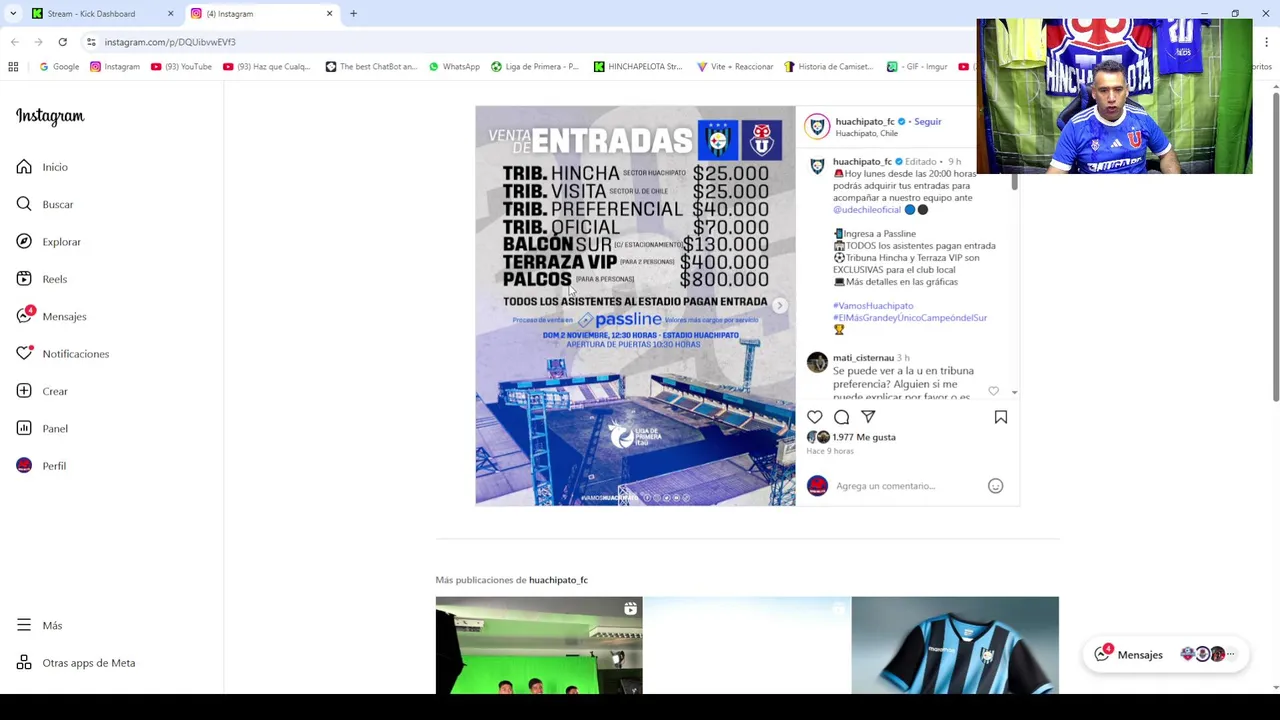The image size is (1280, 720).
Task: Like mati_cisternau's comment
Action: 993,391
